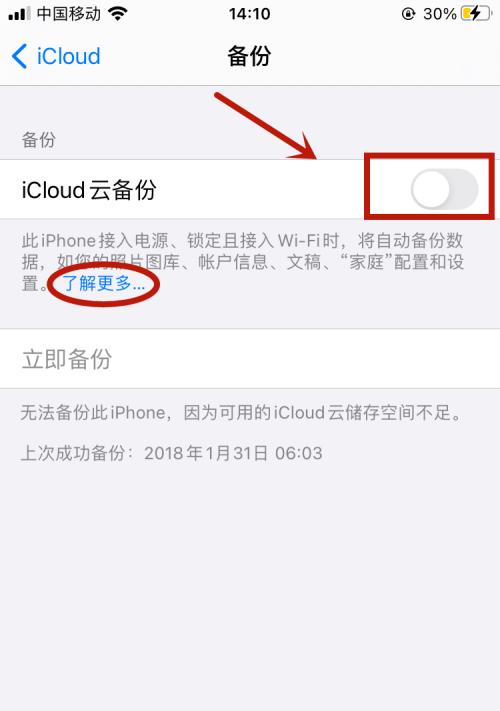Tap the cellular signal bars icon

click(x=19, y=14)
